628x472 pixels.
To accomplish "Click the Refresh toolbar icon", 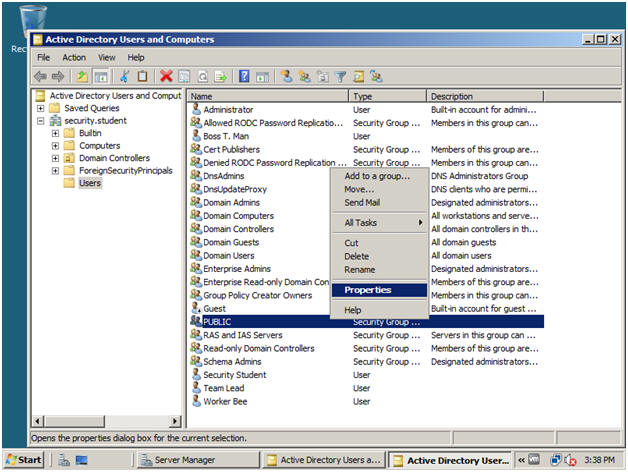I will [203, 76].
